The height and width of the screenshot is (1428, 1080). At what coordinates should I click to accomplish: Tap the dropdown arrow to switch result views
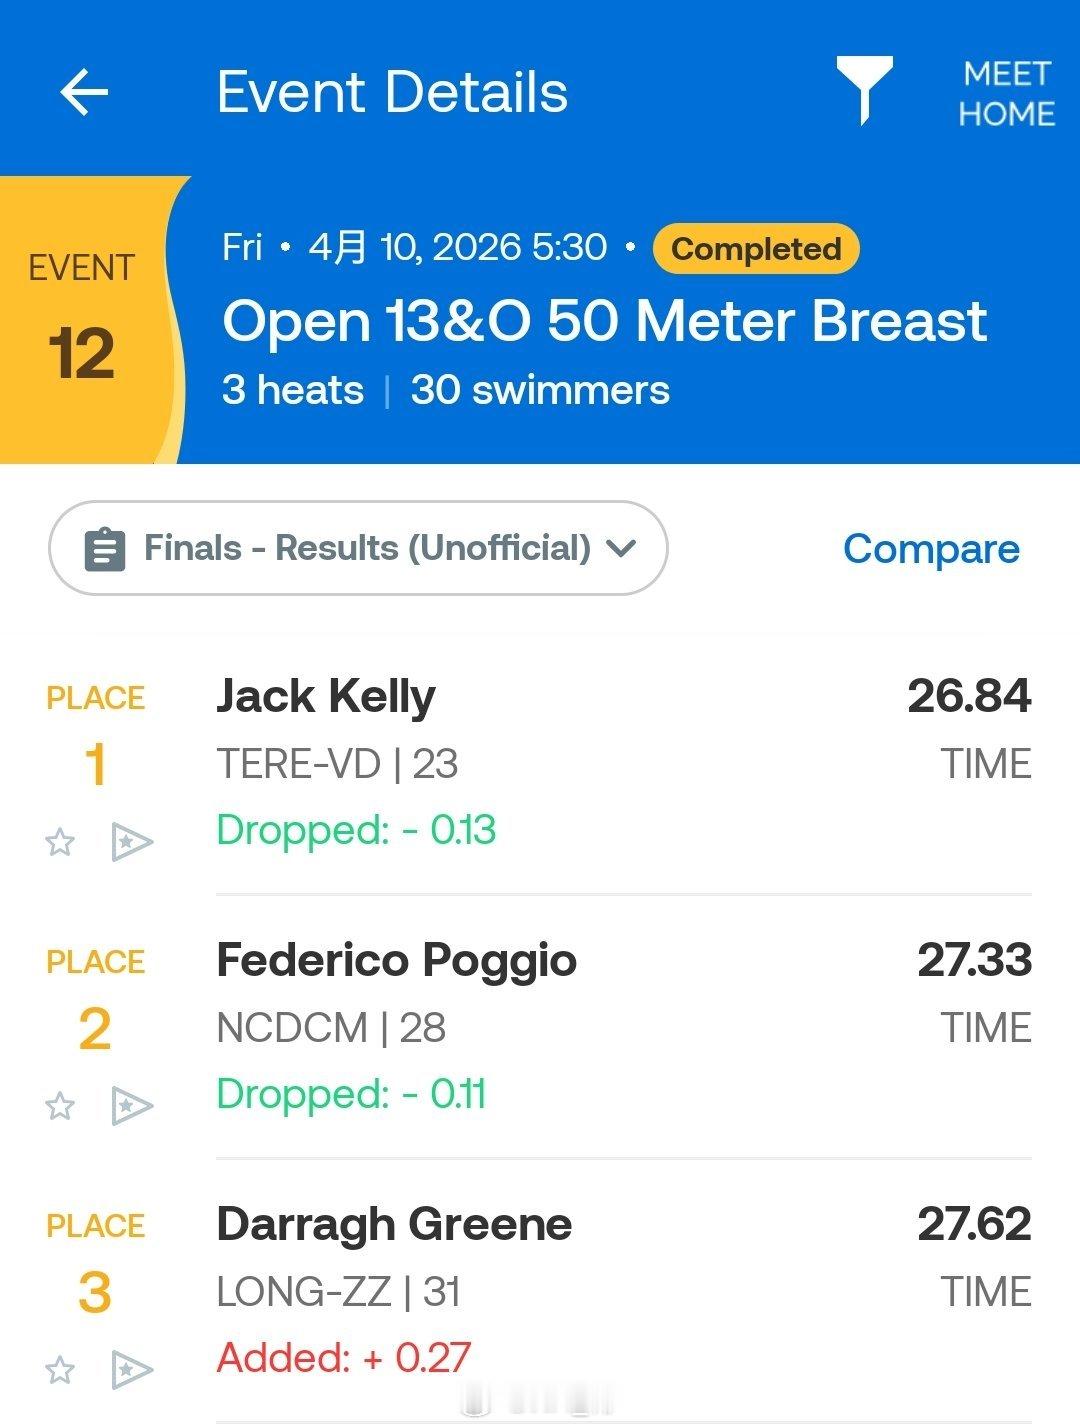point(622,548)
